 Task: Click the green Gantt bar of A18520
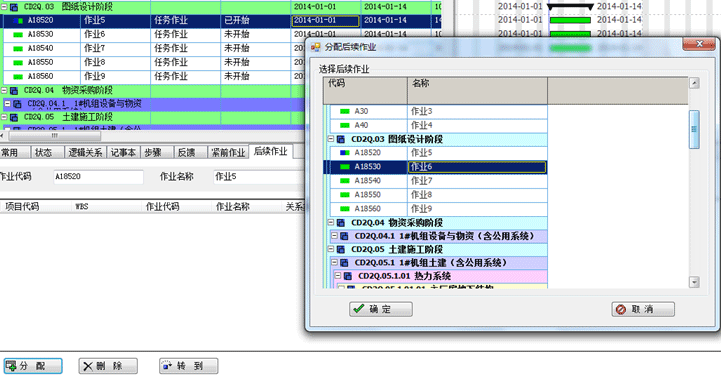click(x=570, y=20)
